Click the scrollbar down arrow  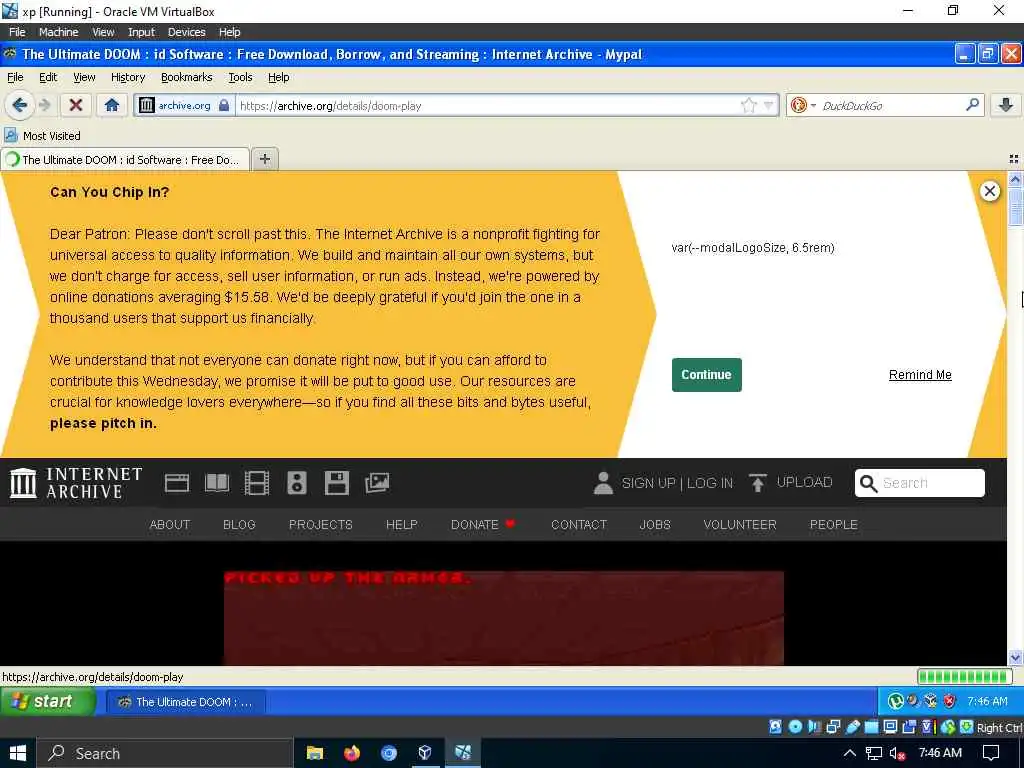tap(1015, 658)
